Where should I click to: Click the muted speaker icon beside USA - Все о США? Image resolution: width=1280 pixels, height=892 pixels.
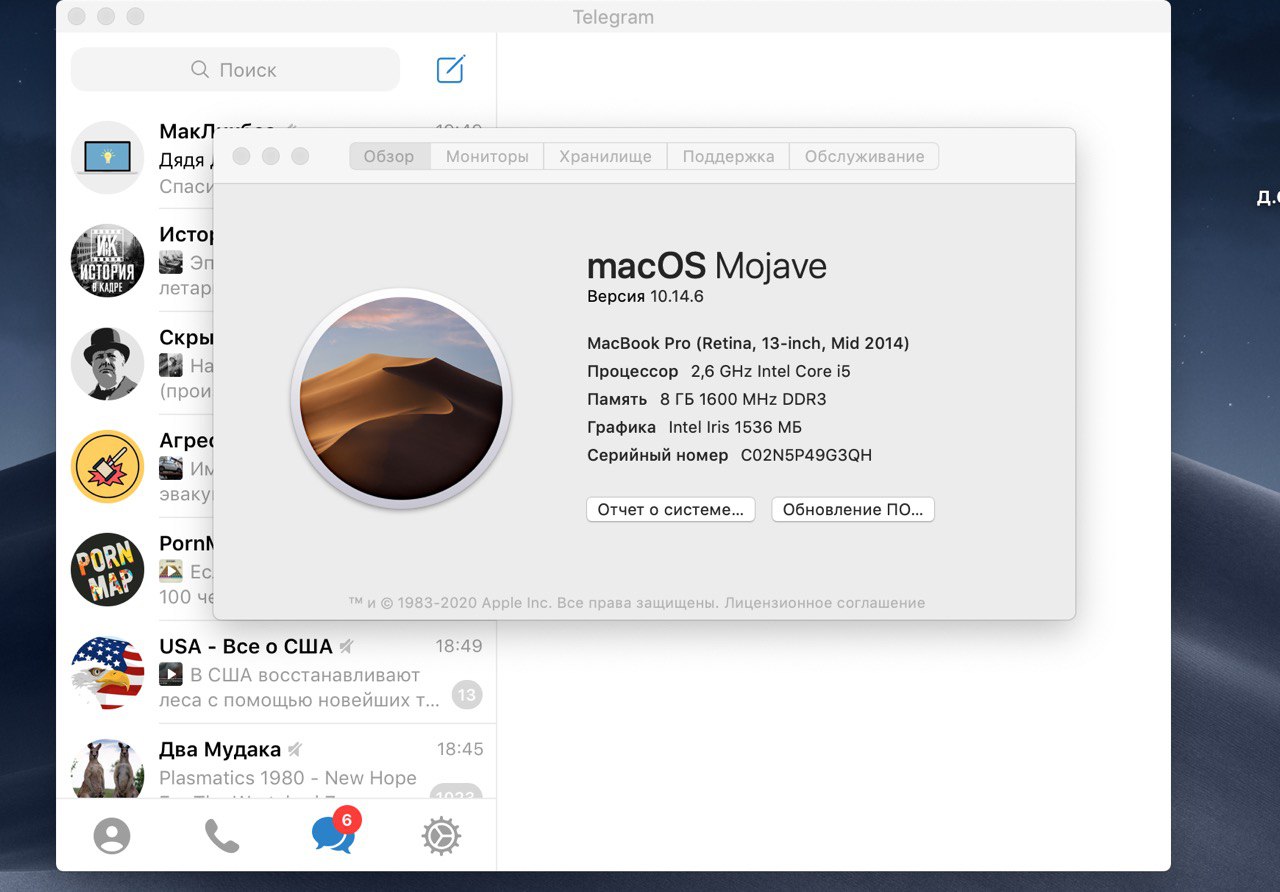tap(346, 646)
